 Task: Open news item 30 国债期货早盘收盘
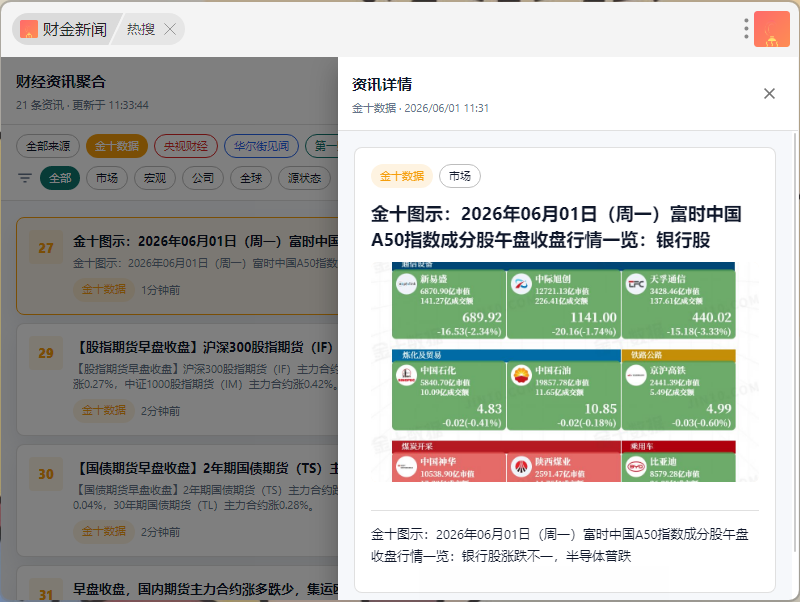point(177,500)
